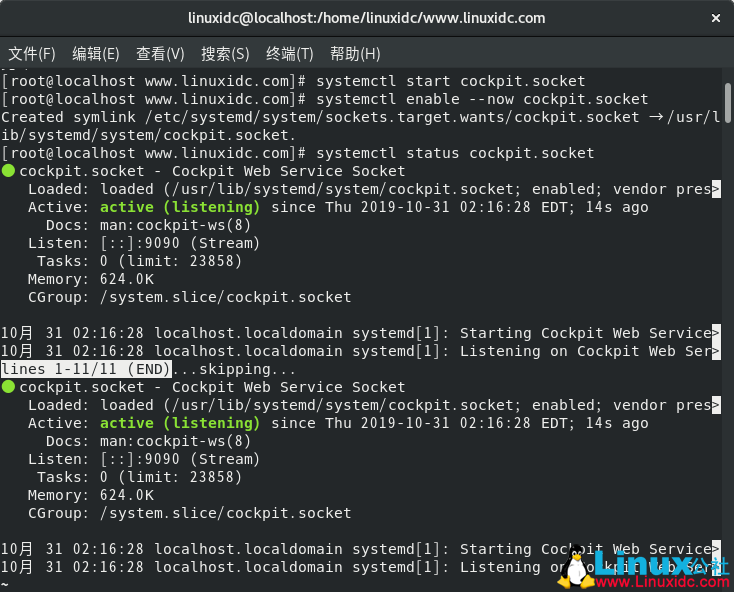Click the first green status dot
734x592 pixels.
click(x=8, y=171)
